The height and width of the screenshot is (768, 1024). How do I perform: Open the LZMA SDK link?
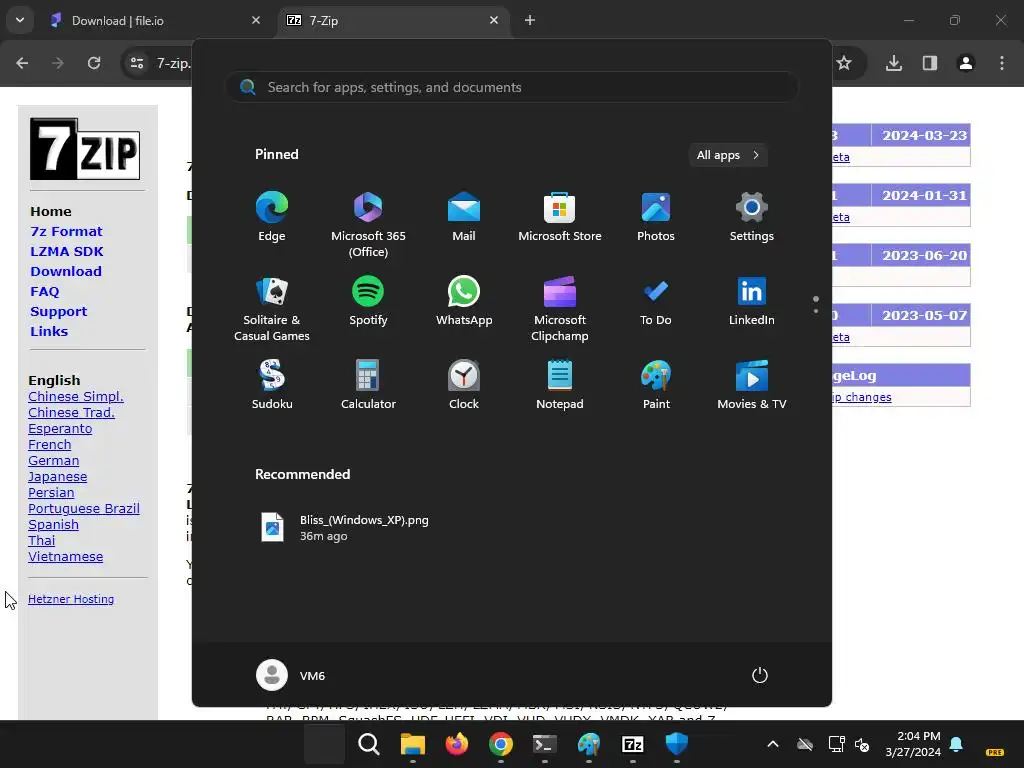click(67, 251)
